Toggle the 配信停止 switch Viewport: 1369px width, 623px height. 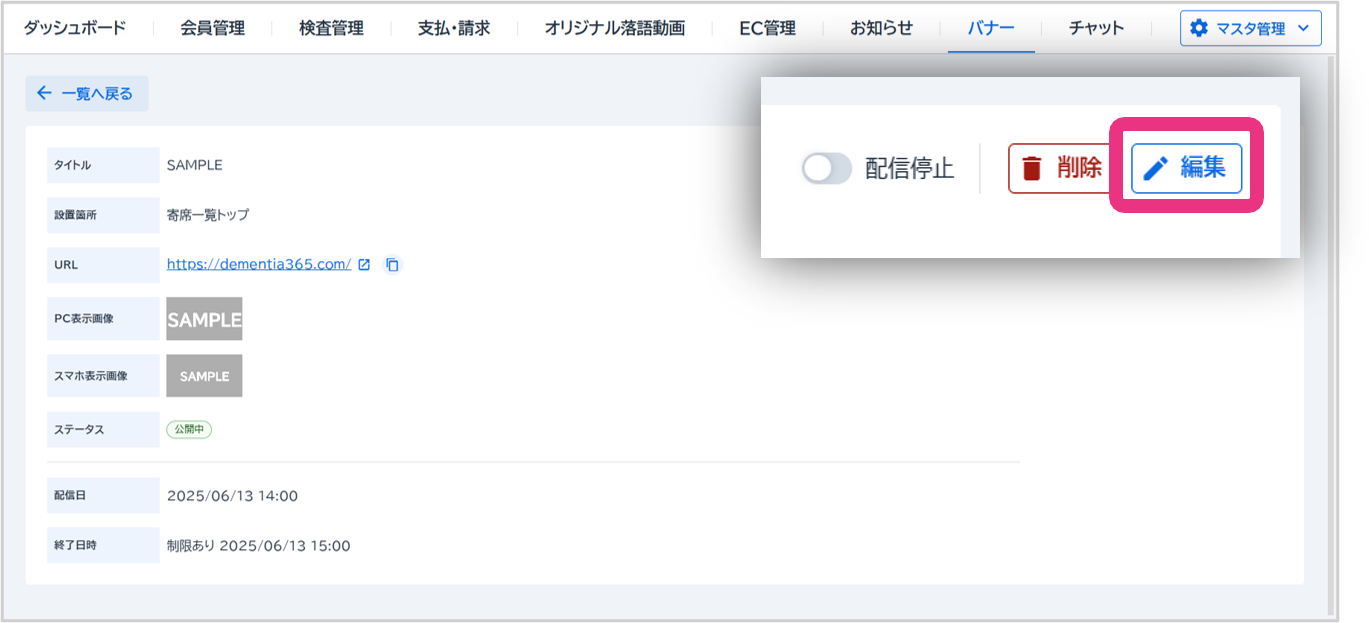pos(826,168)
